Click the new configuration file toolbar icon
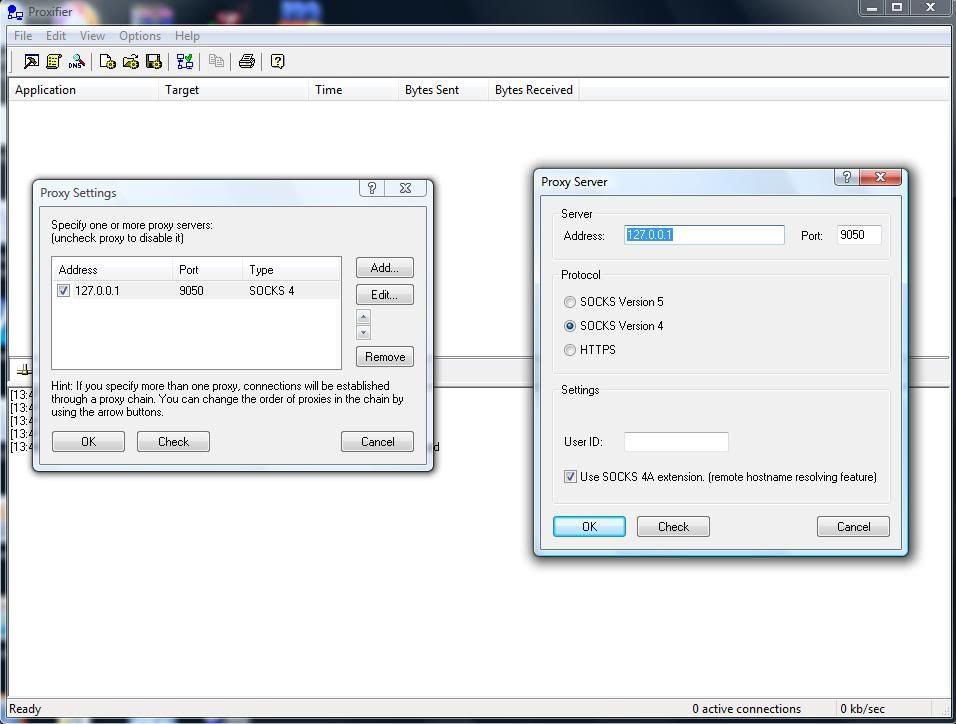 click(x=107, y=61)
